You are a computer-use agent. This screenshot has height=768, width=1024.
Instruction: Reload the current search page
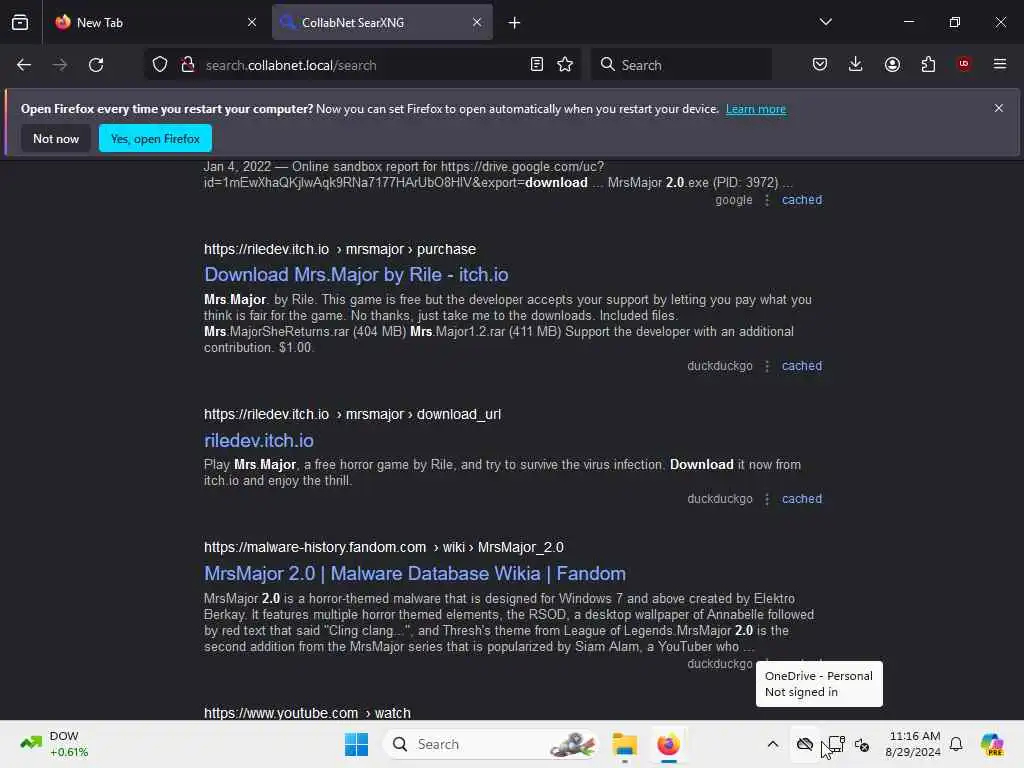point(96,65)
